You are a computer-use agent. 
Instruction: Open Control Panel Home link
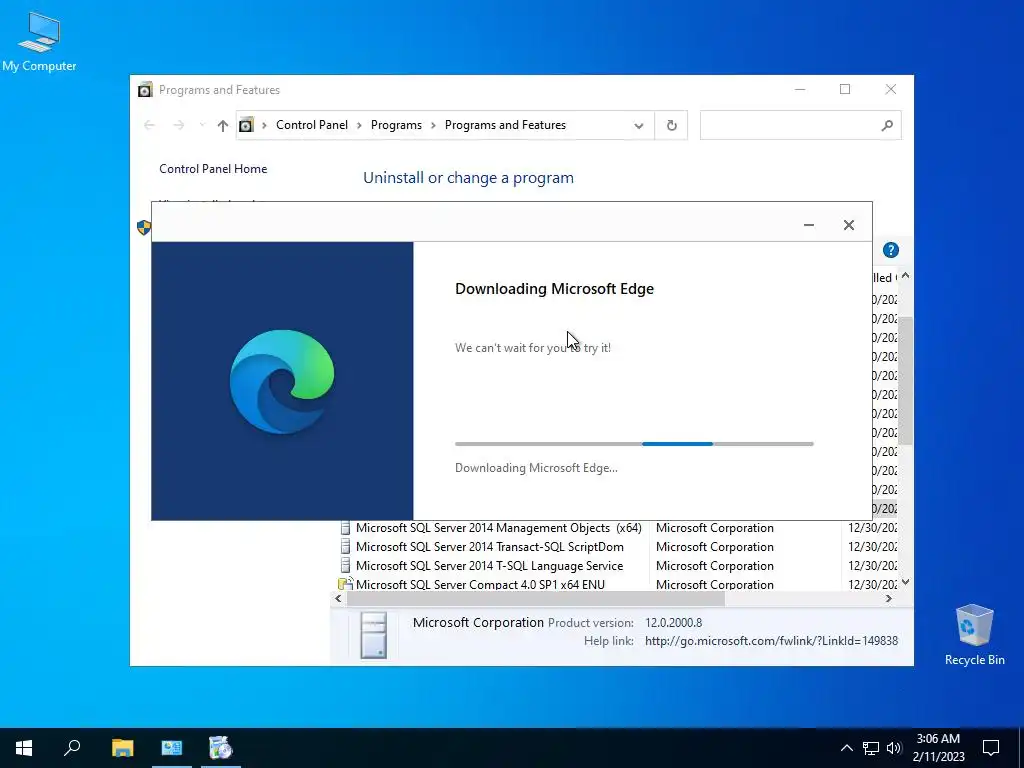pyautogui.click(x=213, y=169)
